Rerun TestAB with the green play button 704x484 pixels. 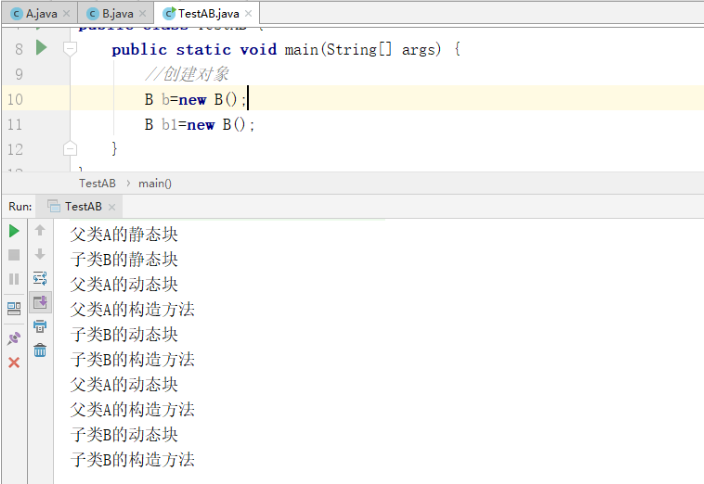point(14,231)
